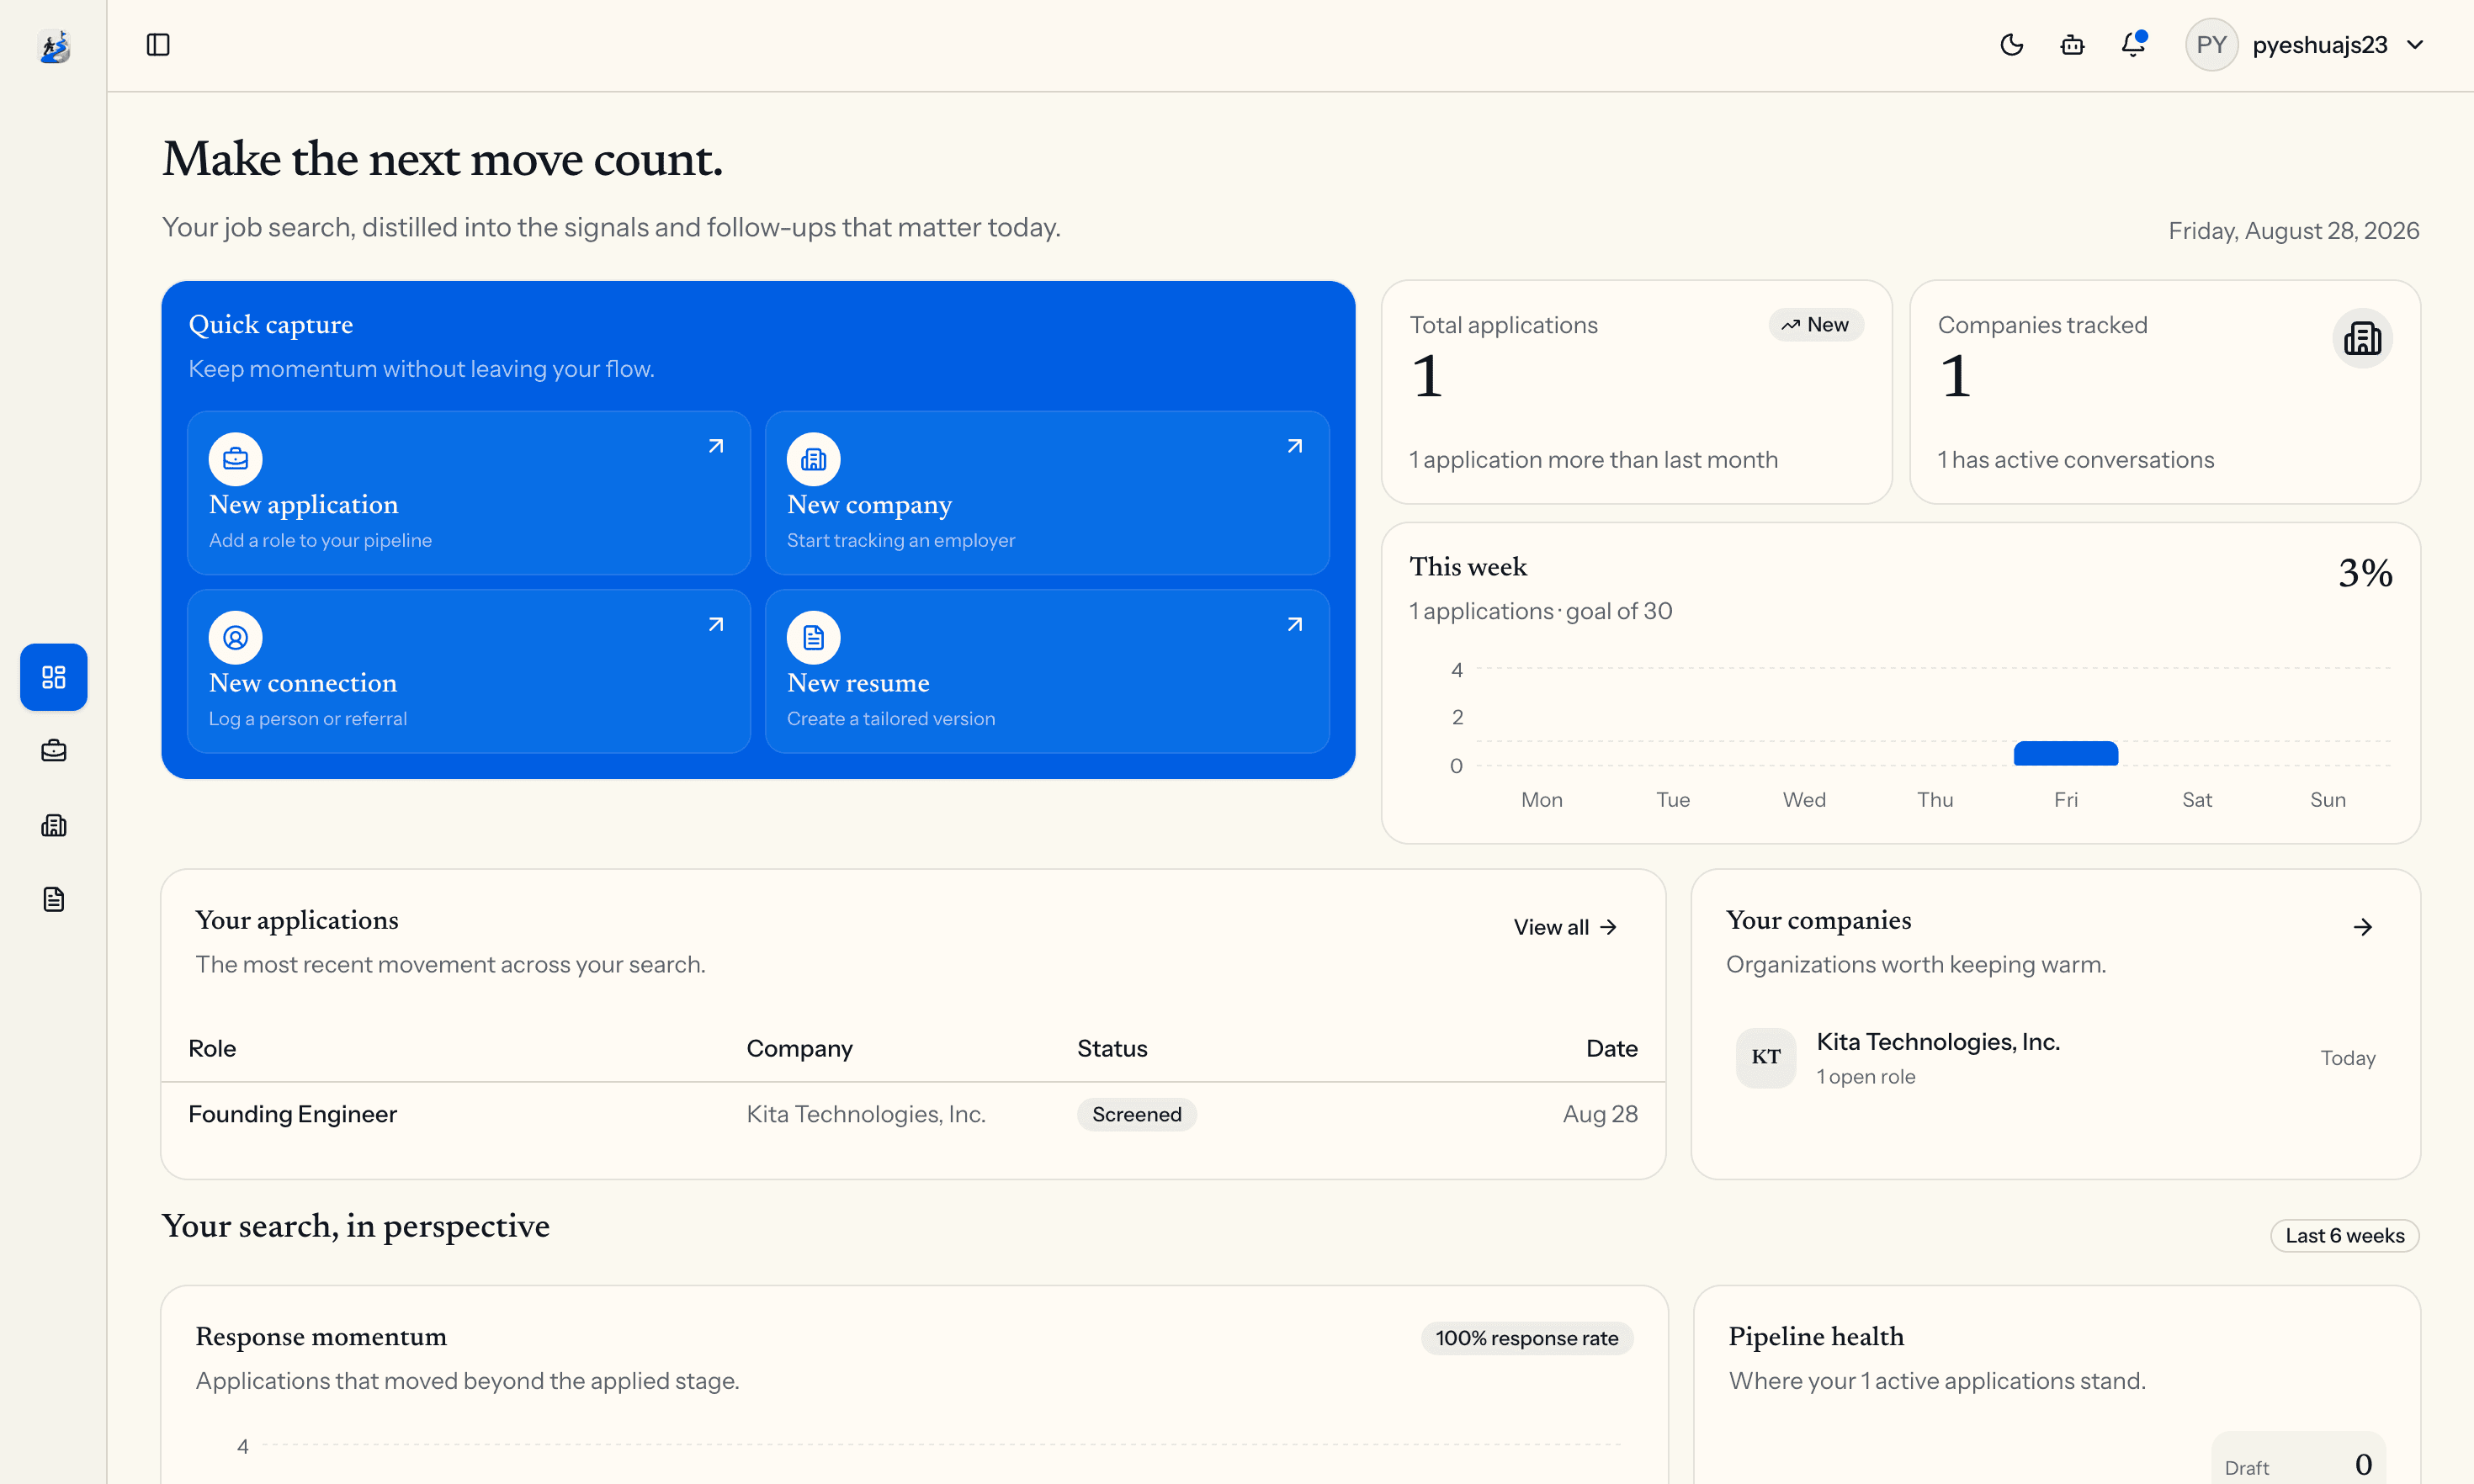Click Kita Technologies, Inc. in applications table
2474x1484 pixels.
(866, 1114)
